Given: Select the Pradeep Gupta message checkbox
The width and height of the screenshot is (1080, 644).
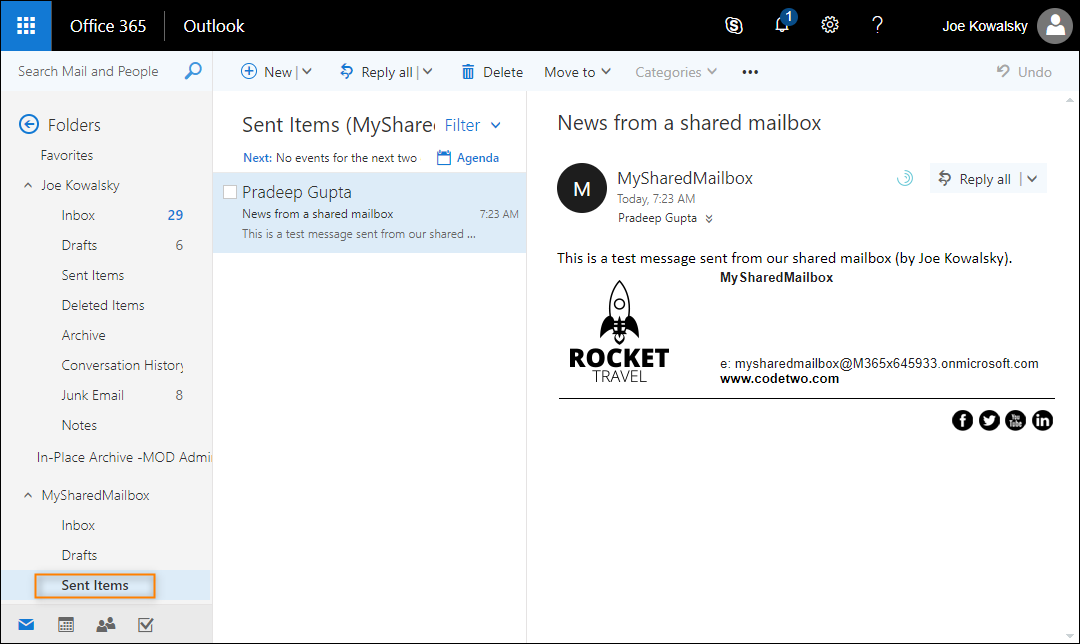Looking at the screenshot, I should tap(229, 191).
